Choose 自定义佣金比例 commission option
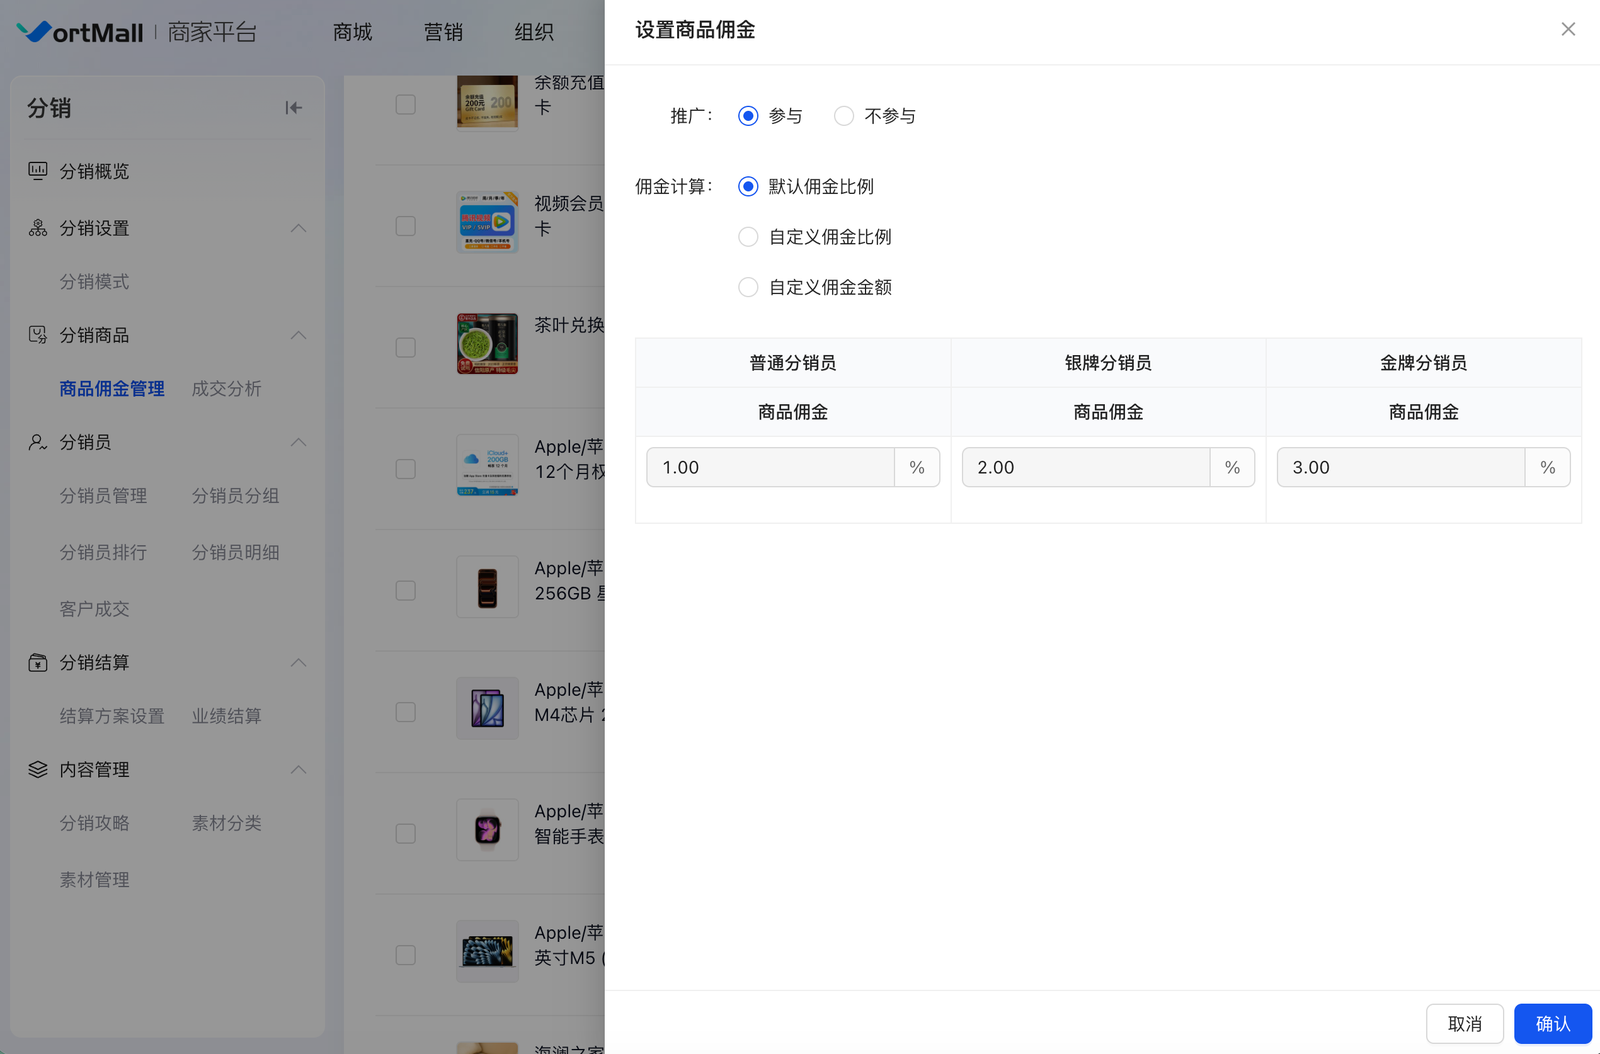The image size is (1600, 1054). (748, 237)
